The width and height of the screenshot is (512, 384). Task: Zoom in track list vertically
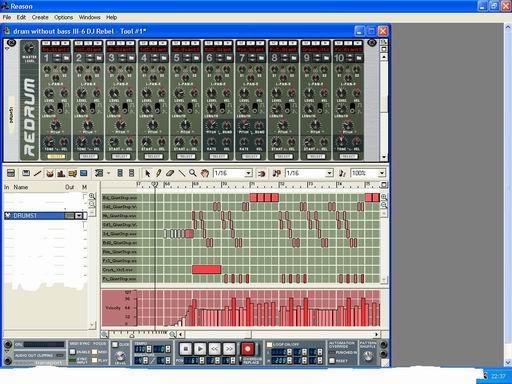tap(92, 196)
